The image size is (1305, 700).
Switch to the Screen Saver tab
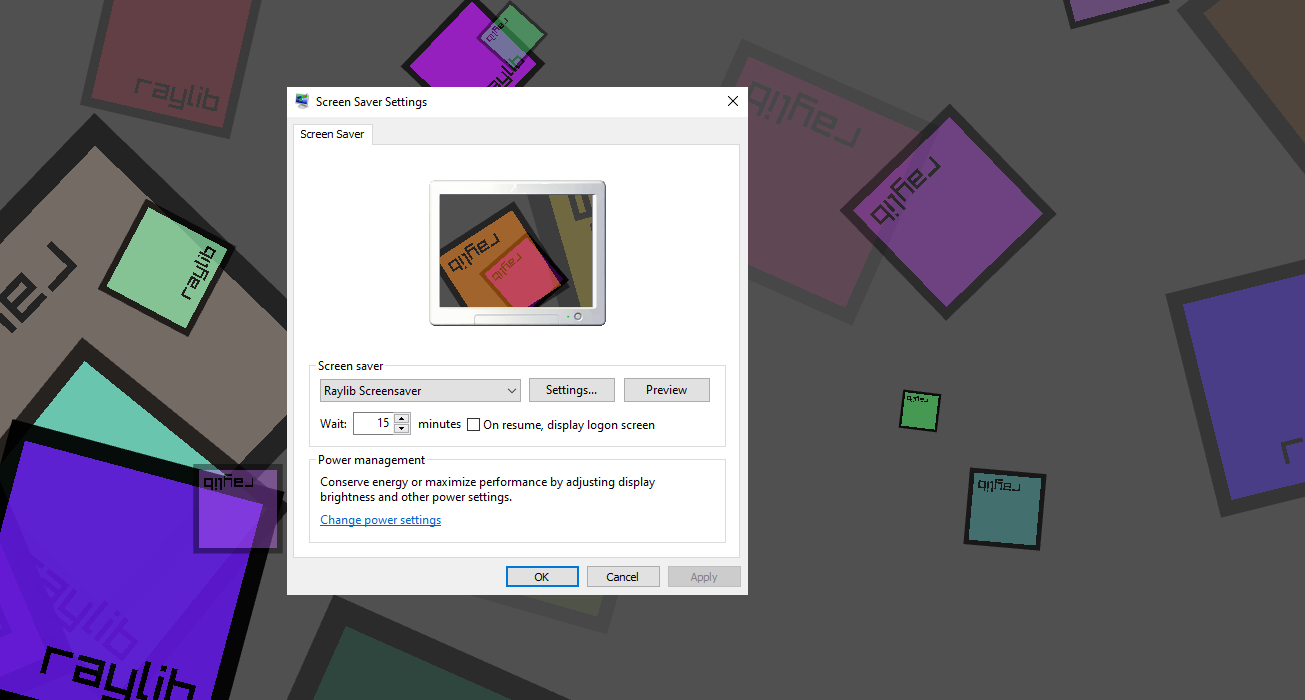point(333,134)
